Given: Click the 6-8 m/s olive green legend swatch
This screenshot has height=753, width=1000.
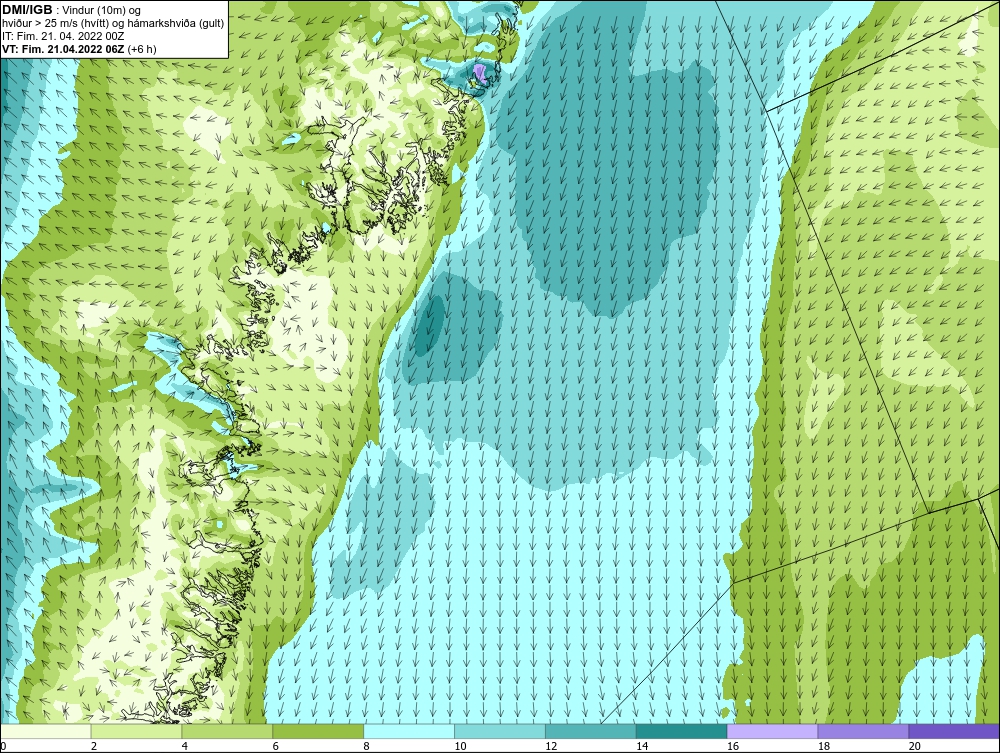Looking at the screenshot, I should [318, 731].
